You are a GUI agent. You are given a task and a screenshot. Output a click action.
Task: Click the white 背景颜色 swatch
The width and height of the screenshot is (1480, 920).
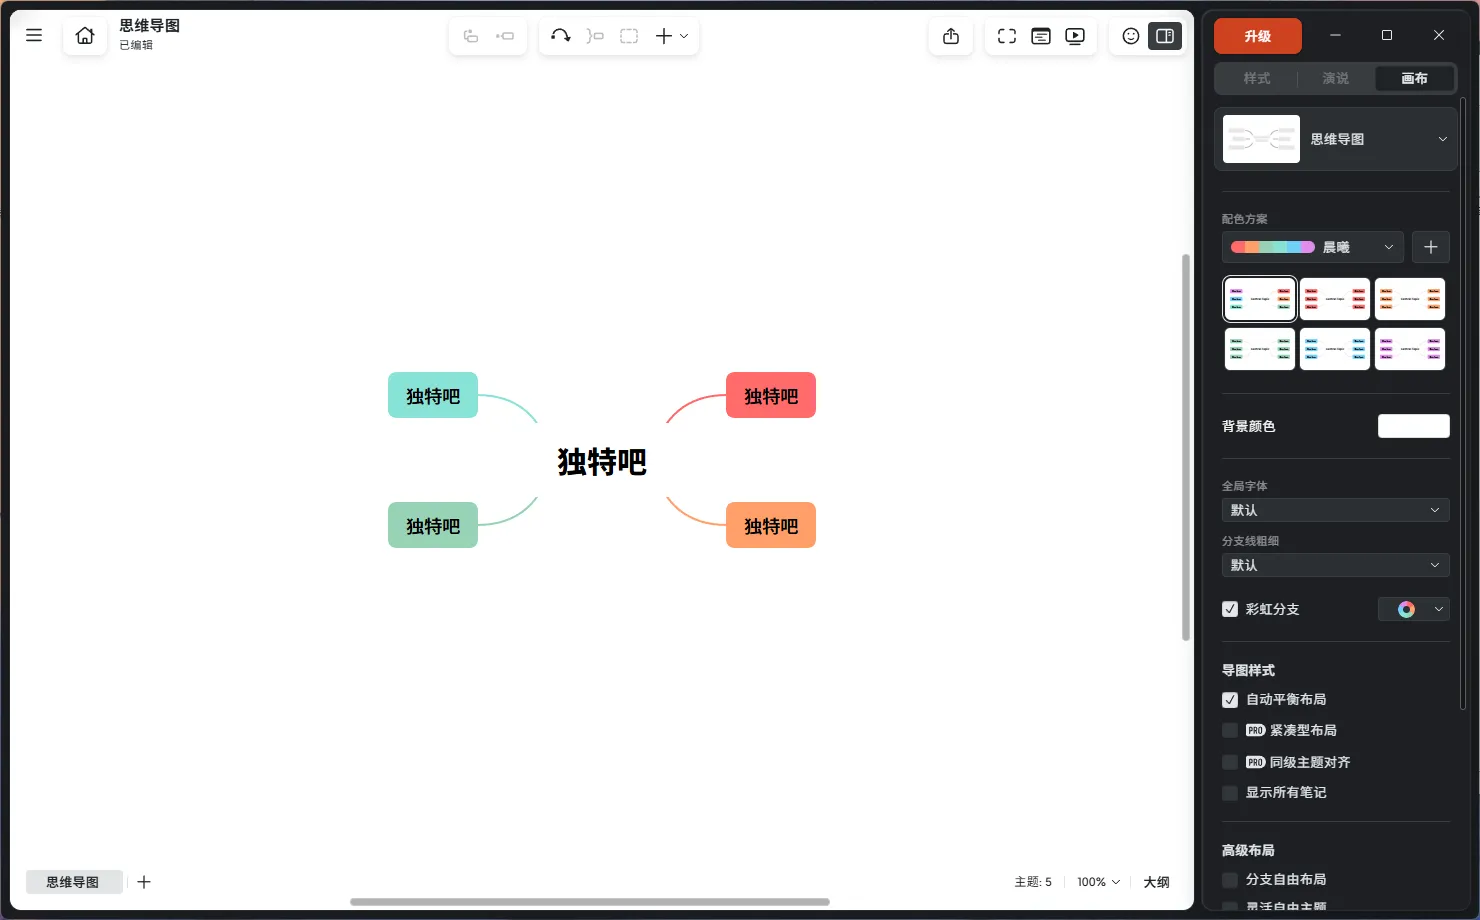[1414, 426]
